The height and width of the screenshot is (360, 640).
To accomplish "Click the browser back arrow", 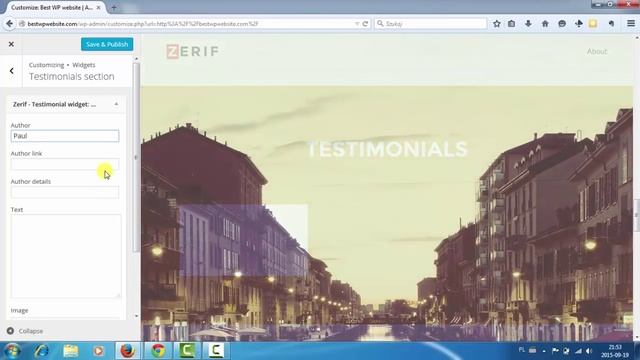I will click(x=9, y=24).
